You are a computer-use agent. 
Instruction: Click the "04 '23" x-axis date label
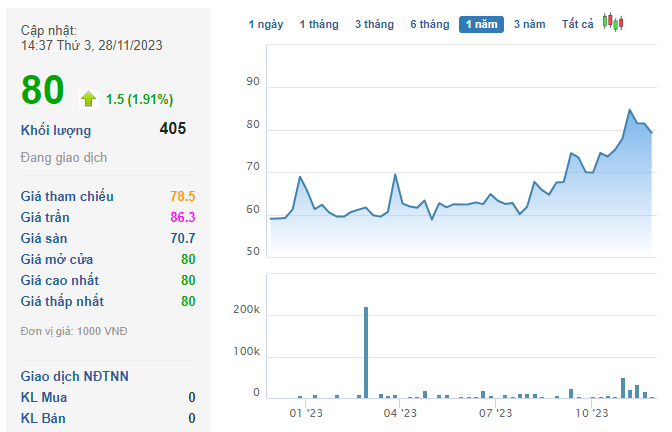coord(399,412)
